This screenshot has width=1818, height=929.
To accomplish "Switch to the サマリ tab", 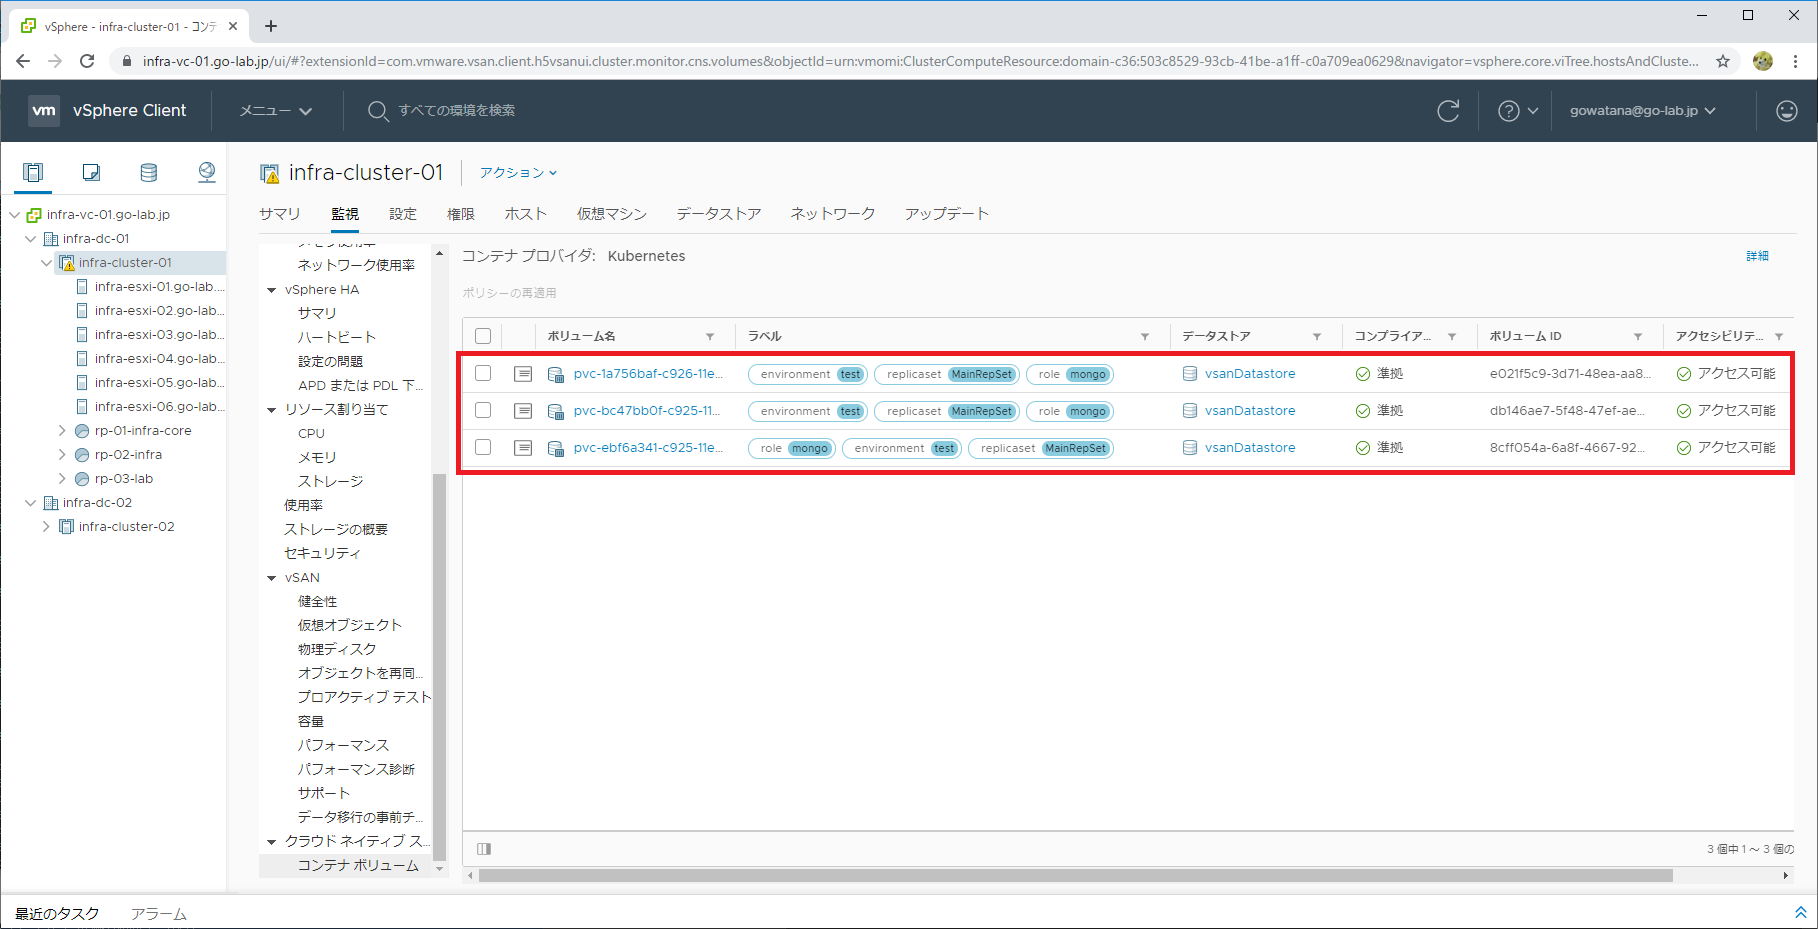I will point(280,214).
